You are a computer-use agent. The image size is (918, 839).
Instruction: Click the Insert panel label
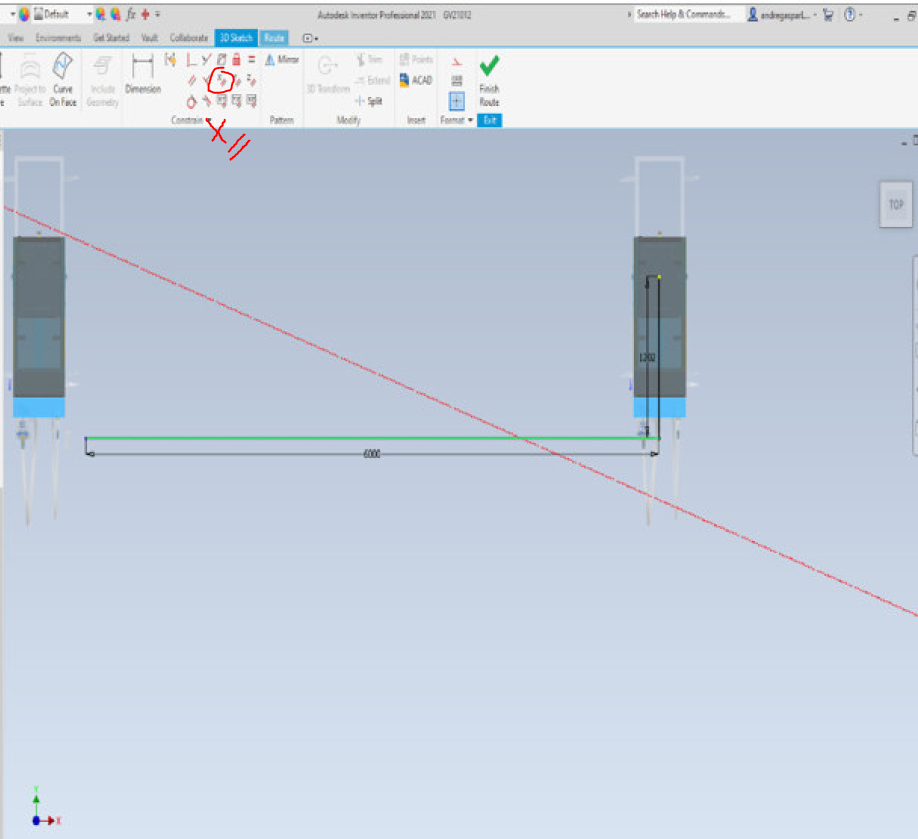point(416,120)
